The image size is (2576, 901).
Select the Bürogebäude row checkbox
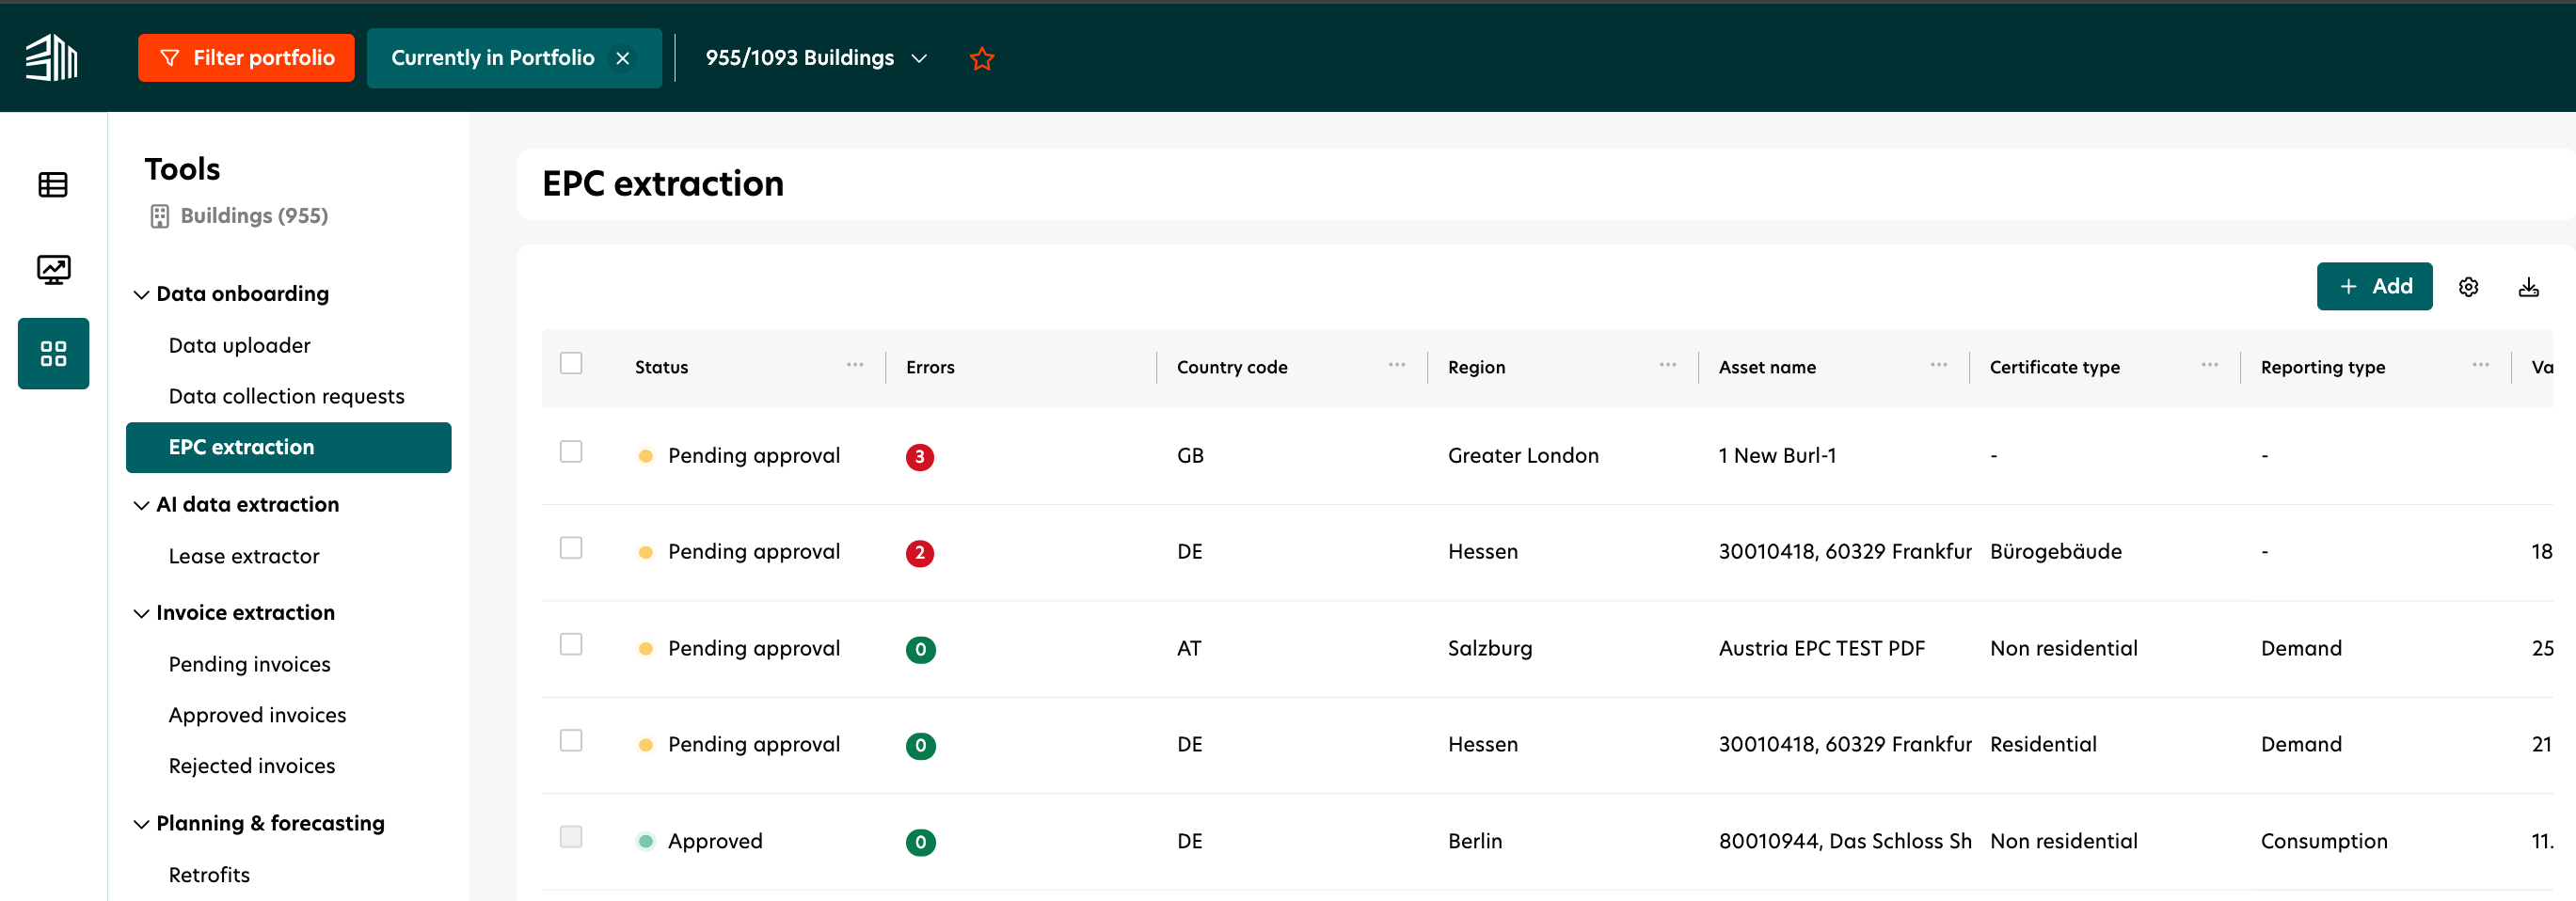(571, 548)
